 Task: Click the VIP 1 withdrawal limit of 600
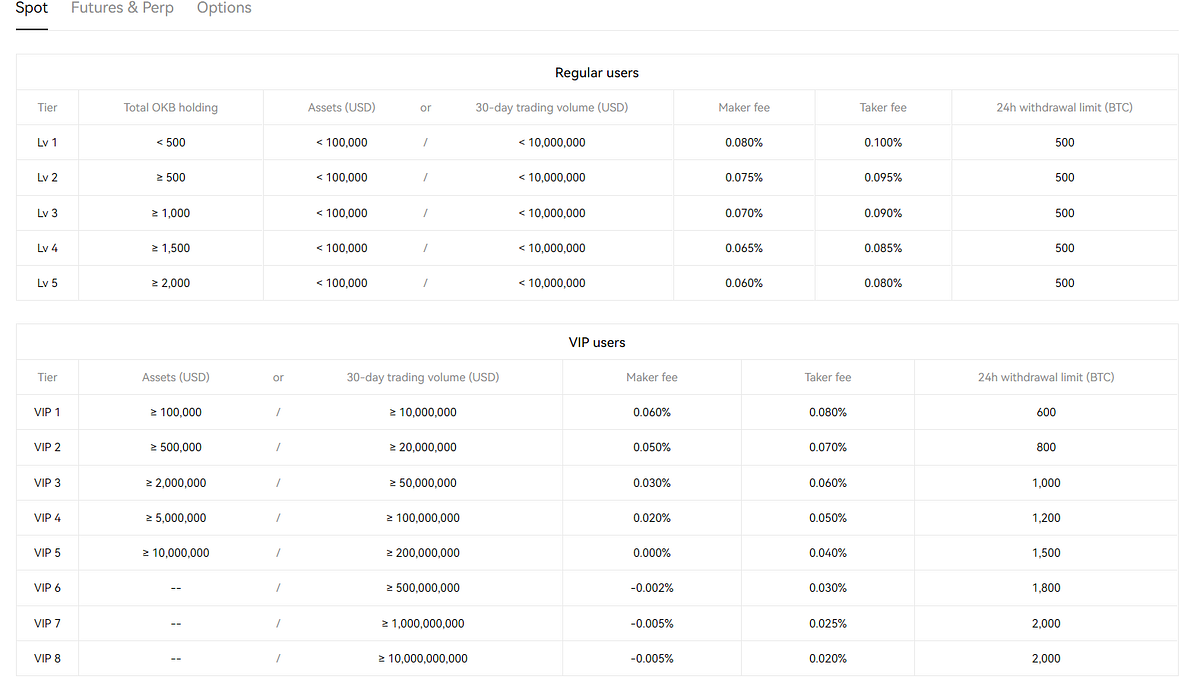(1045, 412)
